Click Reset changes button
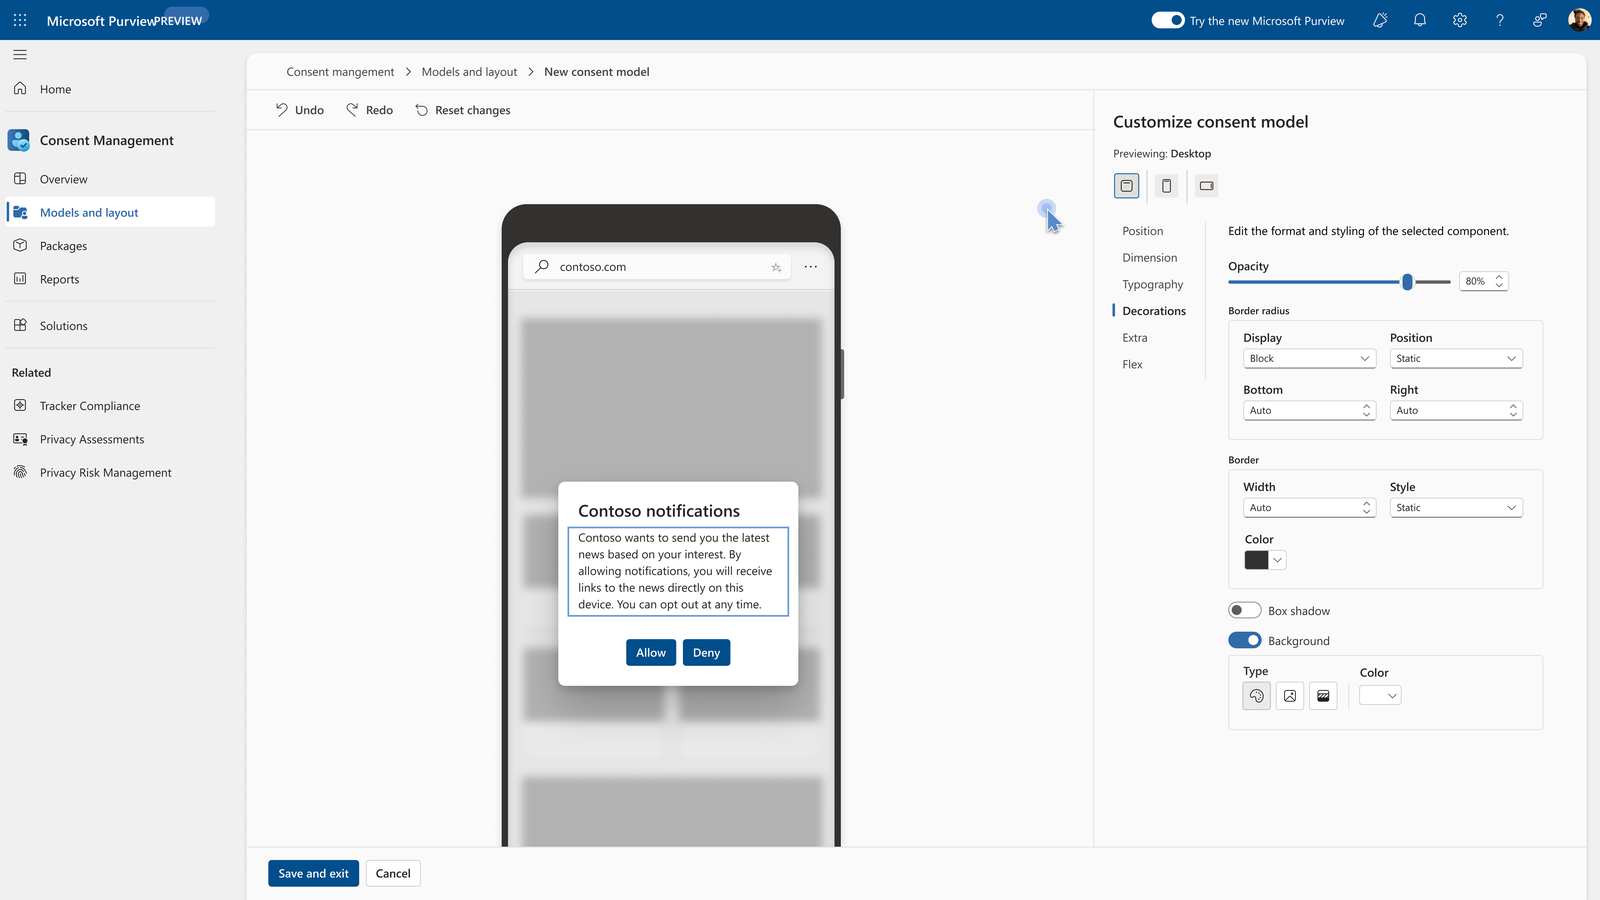Screen dimensions: 1600x900 click(x=463, y=110)
